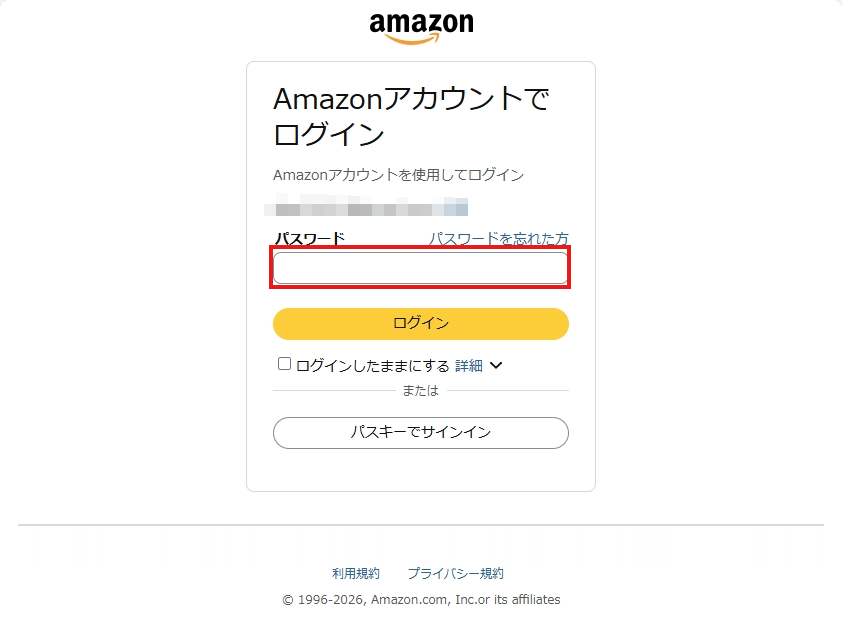Click the または divider text
The height and width of the screenshot is (632, 842).
420,391
